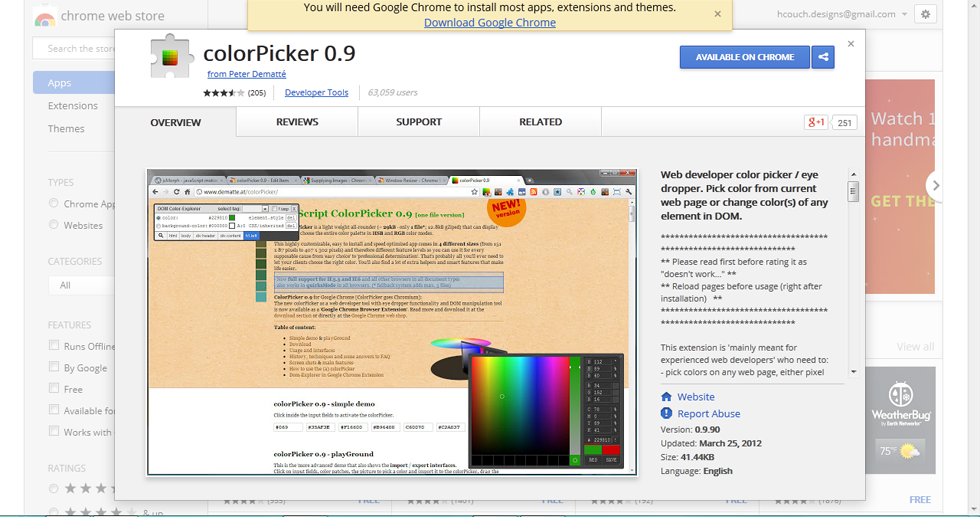Click the hcouch.designs@gmail.com account text
The height and width of the screenshot is (517, 980).
836,14
